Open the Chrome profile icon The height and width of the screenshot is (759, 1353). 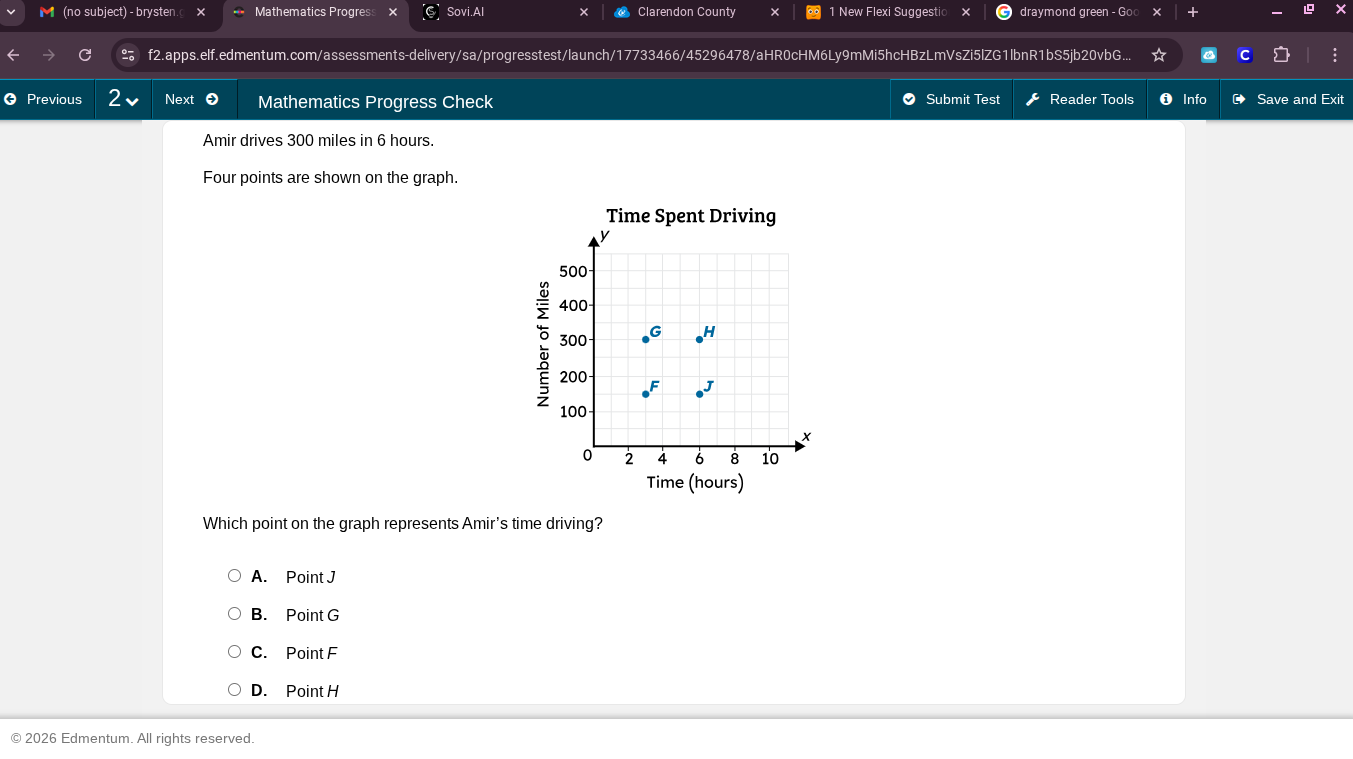(1244, 56)
